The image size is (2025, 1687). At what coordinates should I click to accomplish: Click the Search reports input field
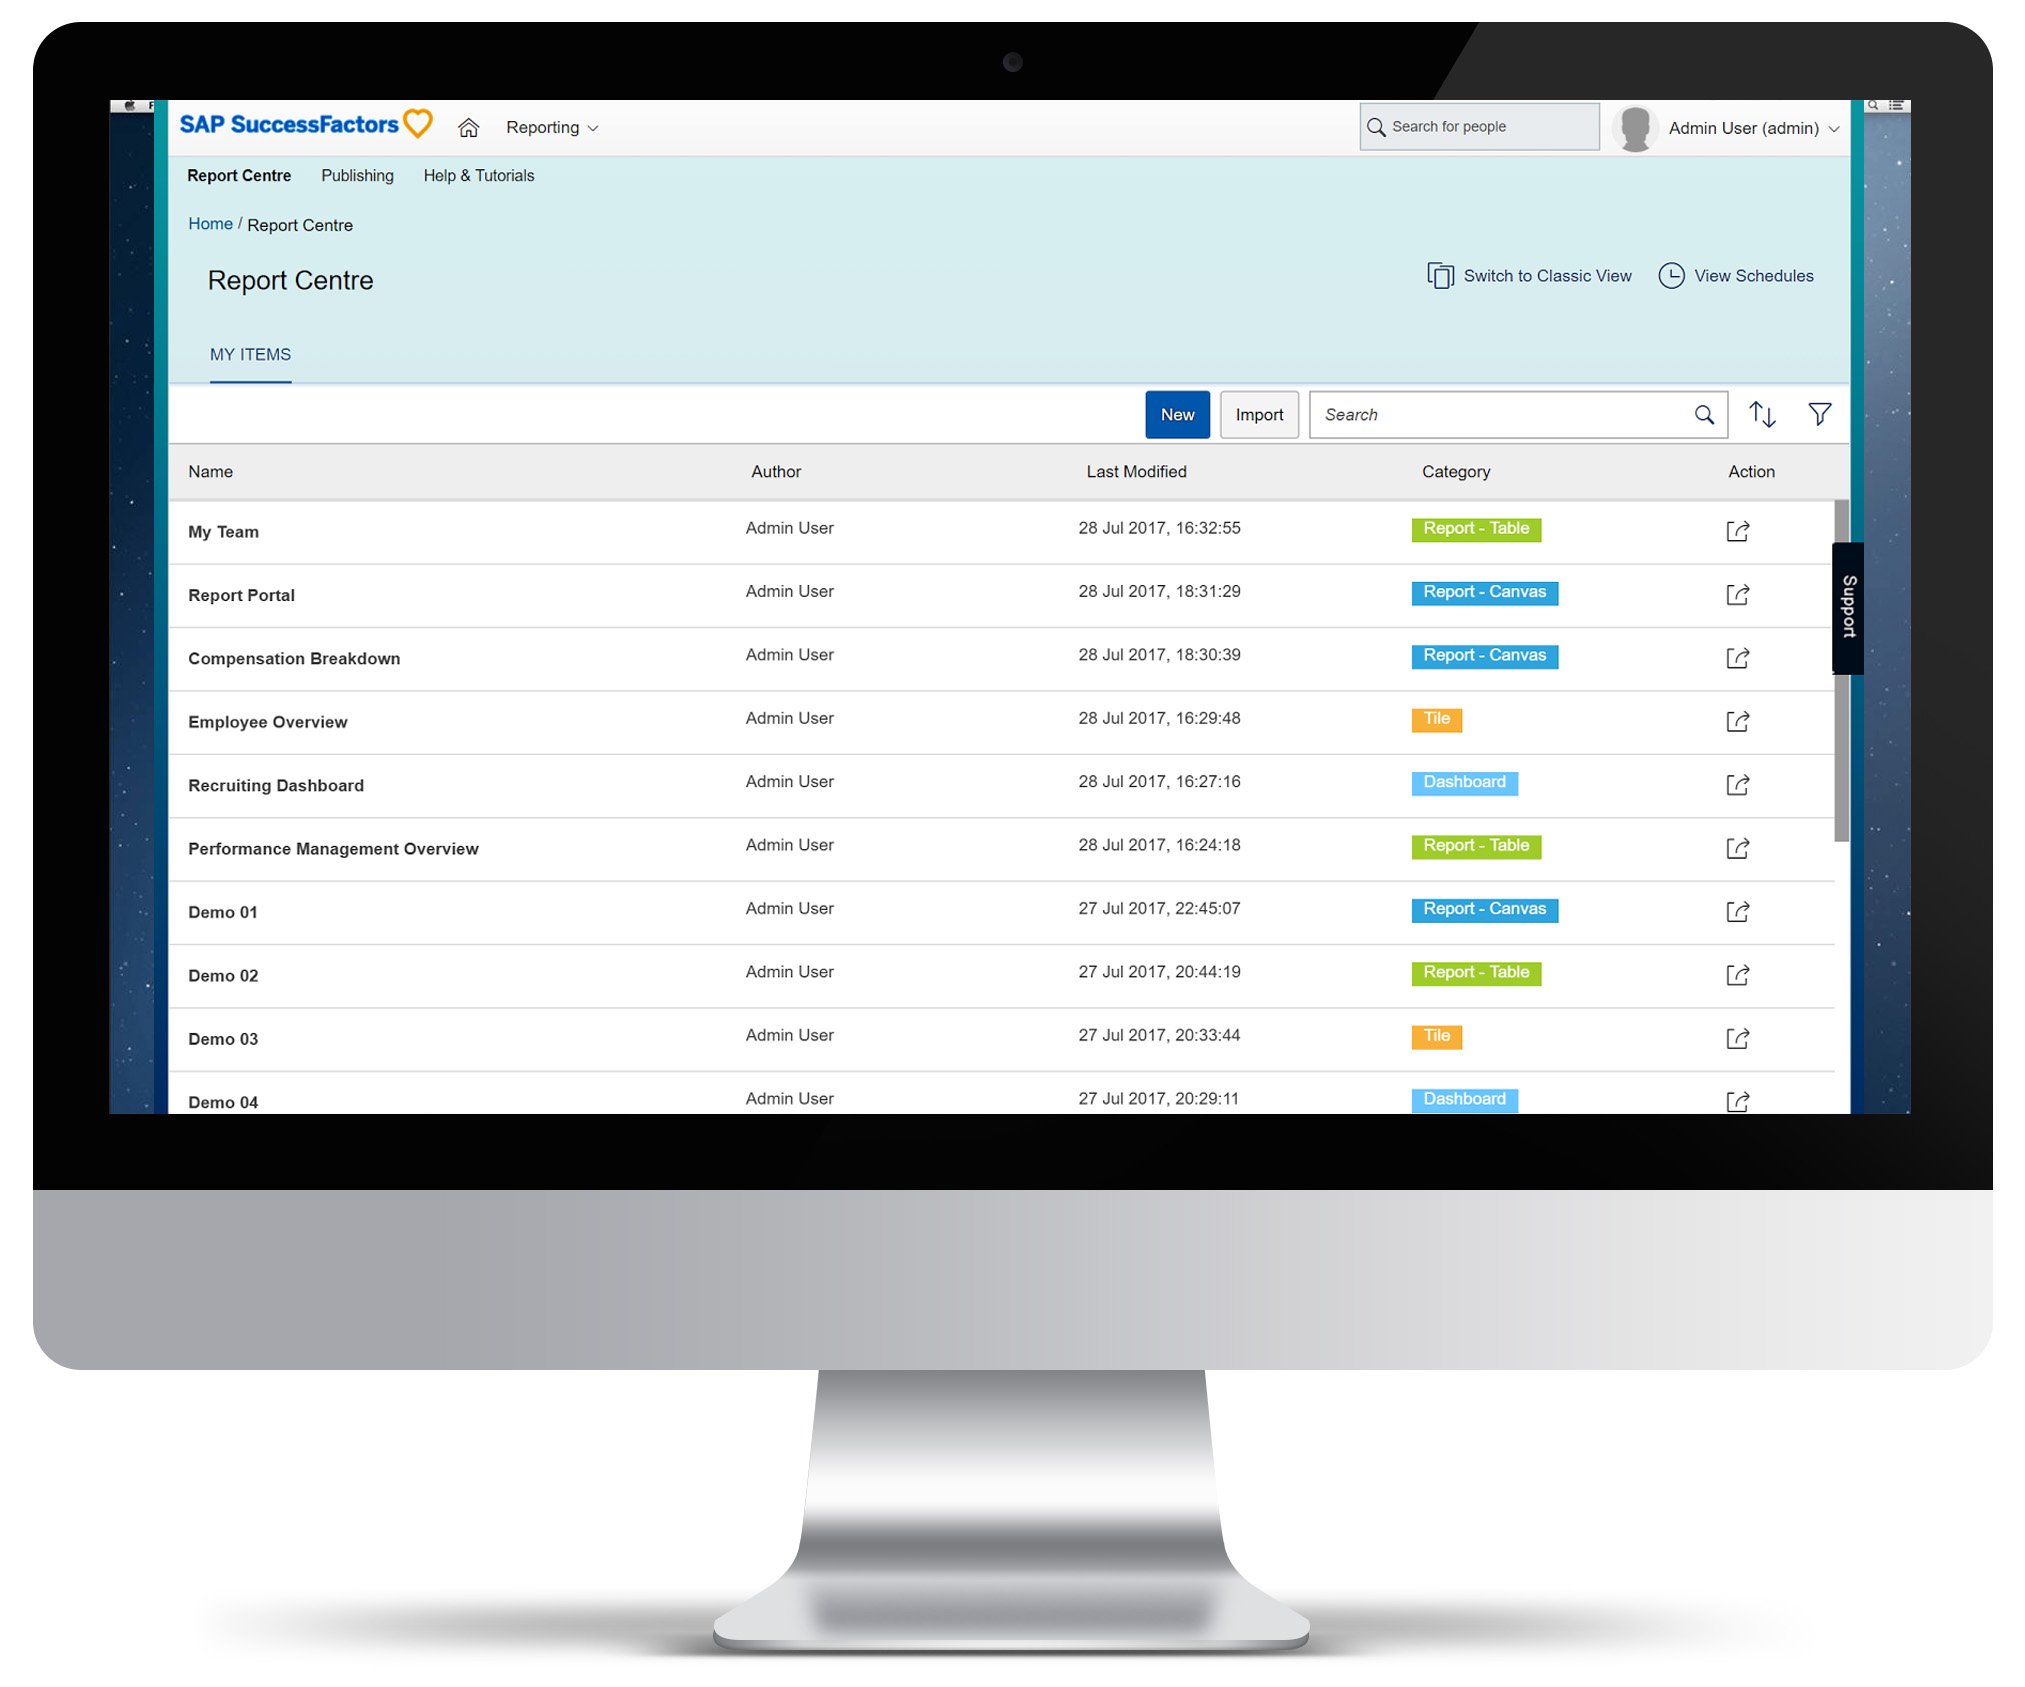tap(1515, 414)
